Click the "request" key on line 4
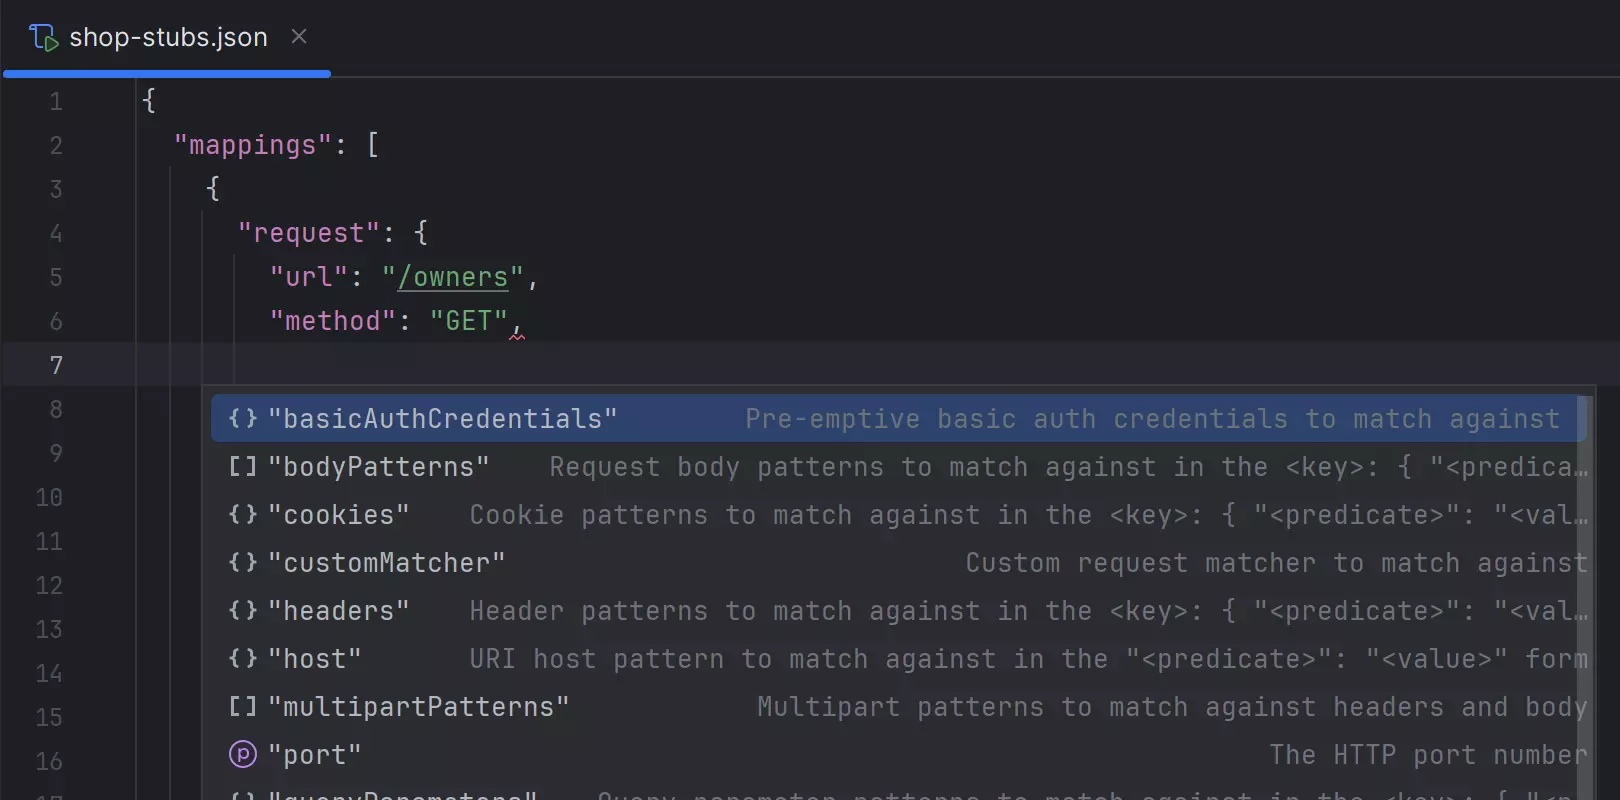 coord(308,233)
